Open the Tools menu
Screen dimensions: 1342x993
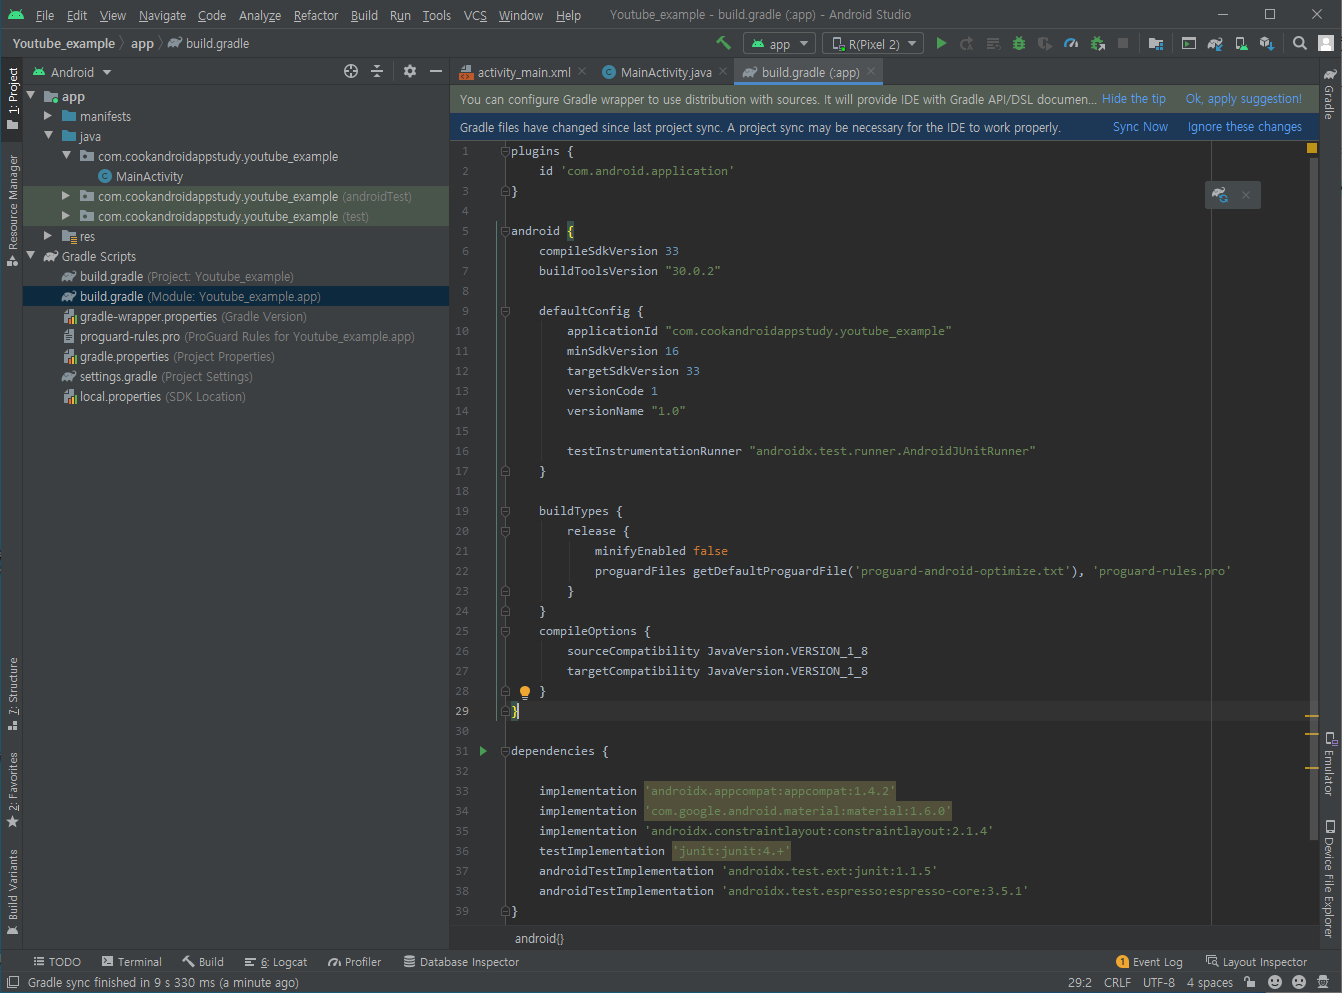click(x=436, y=15)
